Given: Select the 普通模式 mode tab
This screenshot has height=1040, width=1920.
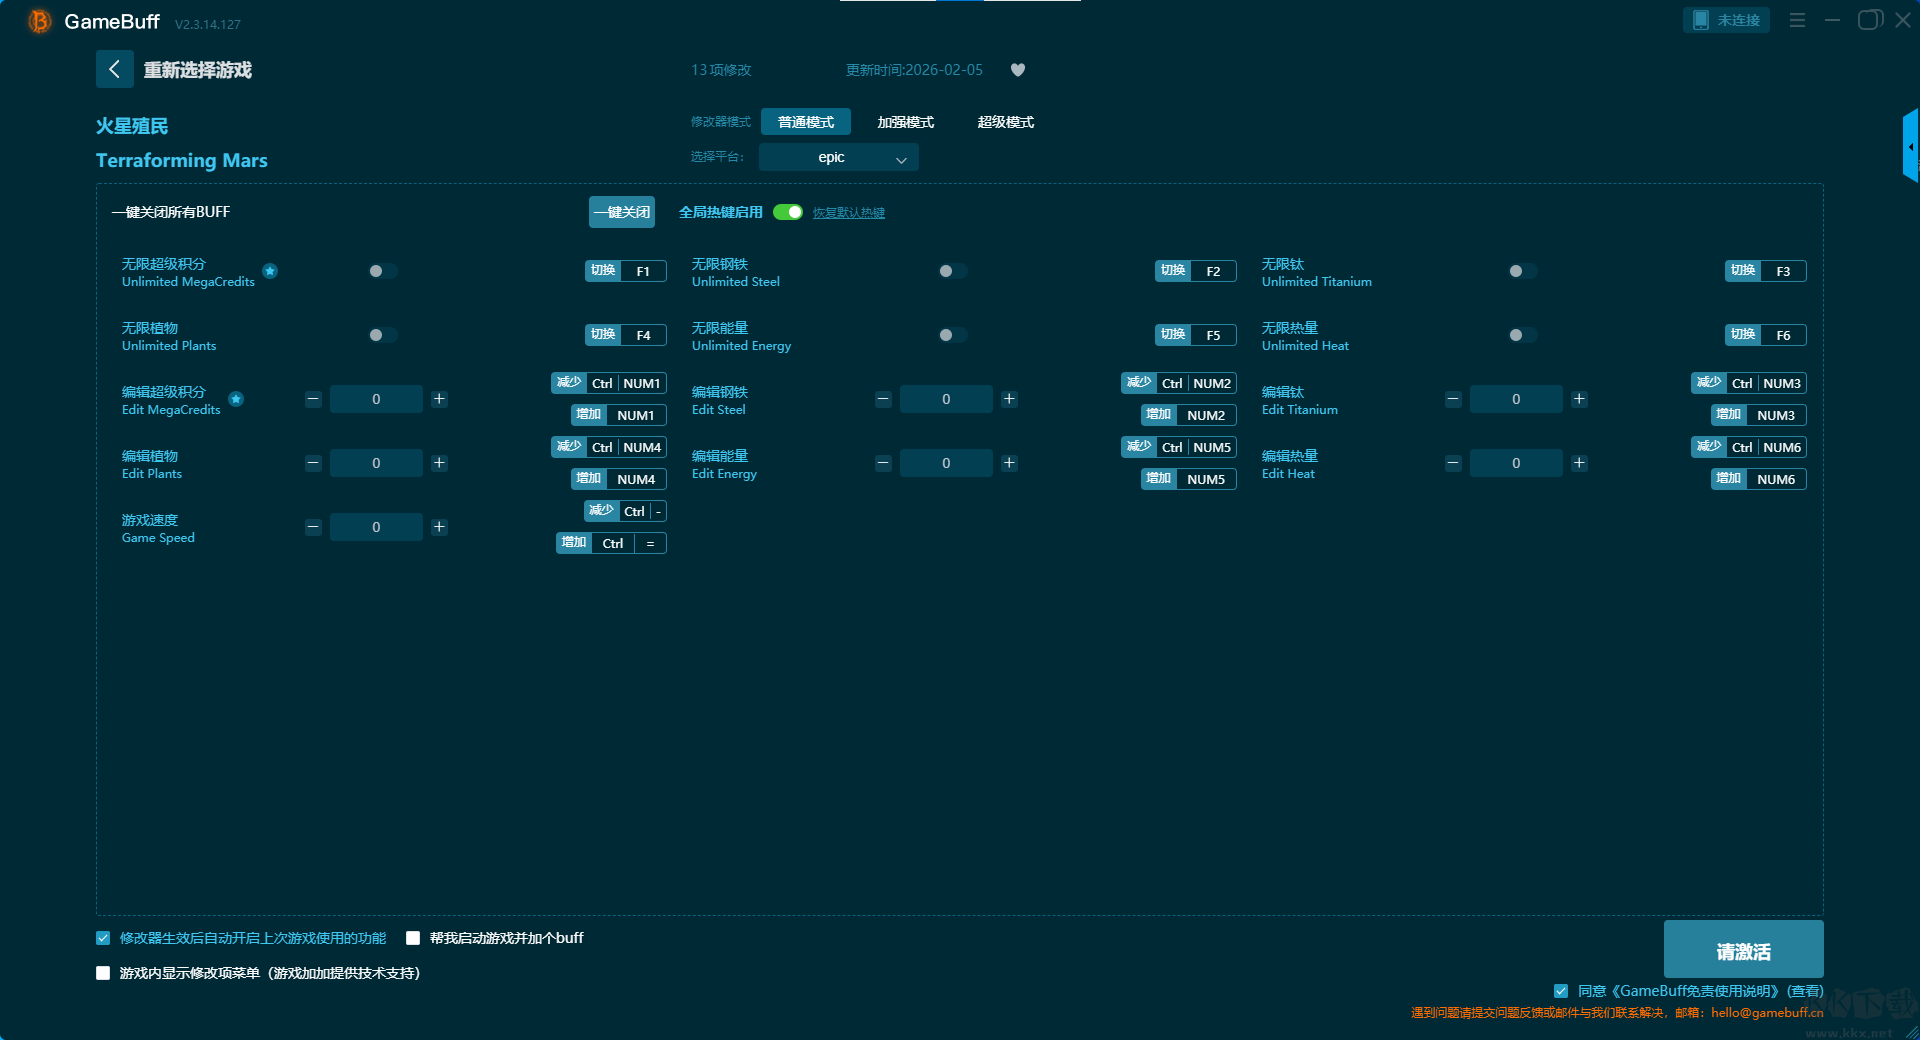Looking at the screenshot, I should tap(806, 122).
